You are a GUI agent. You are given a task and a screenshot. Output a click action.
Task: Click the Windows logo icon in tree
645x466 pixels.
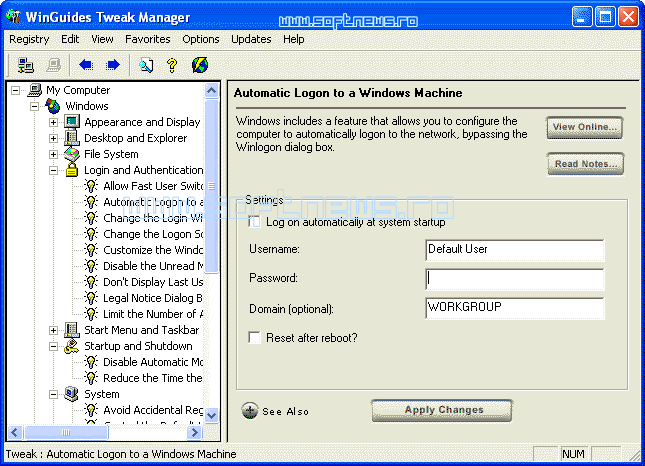pyautogui.click(x=53, y=106)
